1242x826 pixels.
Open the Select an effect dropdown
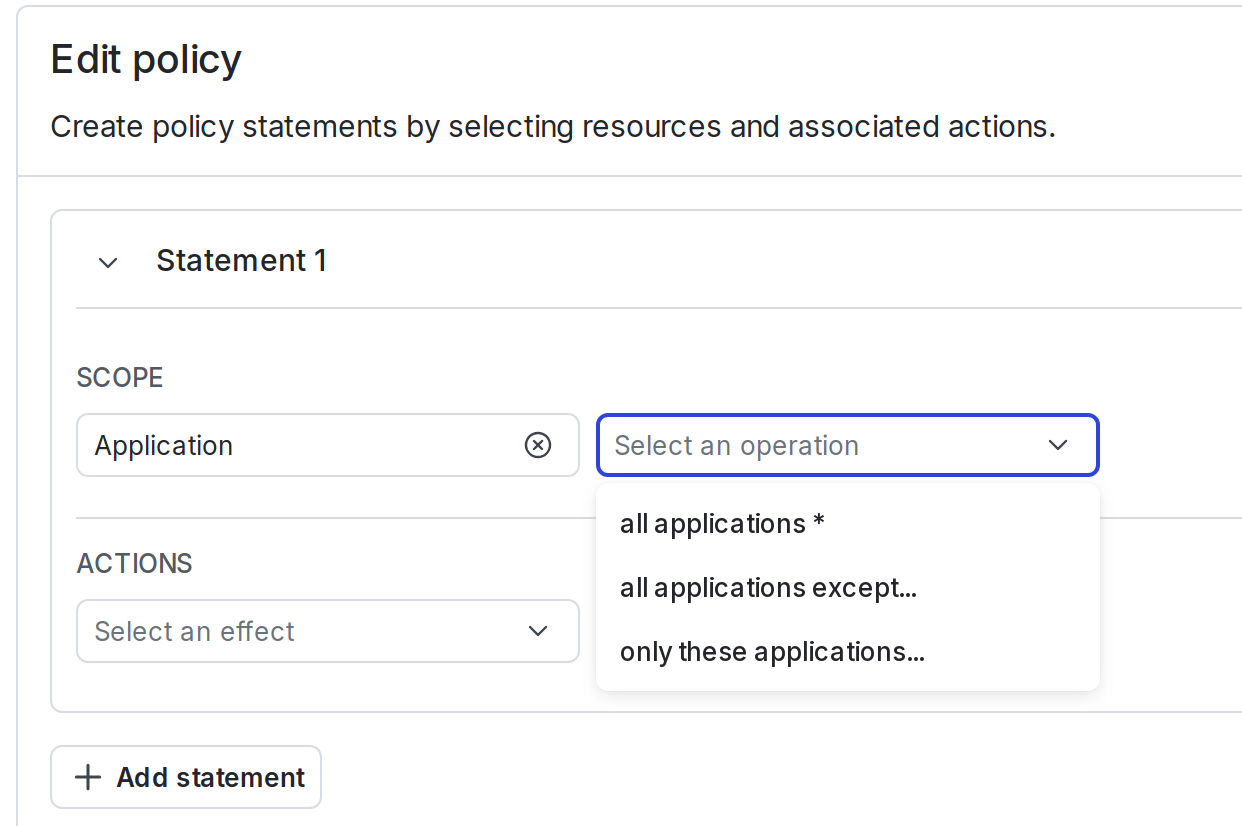(x=328, y=631)
